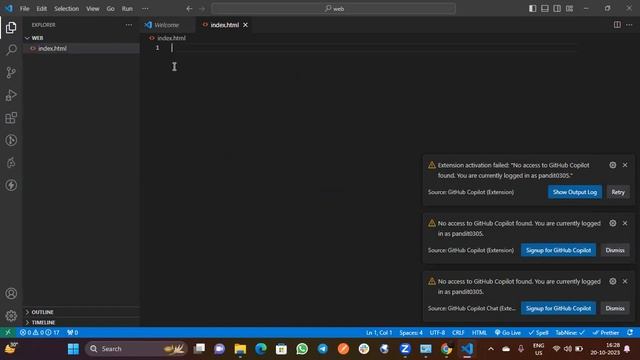Open problems errors and warnings counter
Viewport: 640px width, 360px height.
[x=40, y=332]
